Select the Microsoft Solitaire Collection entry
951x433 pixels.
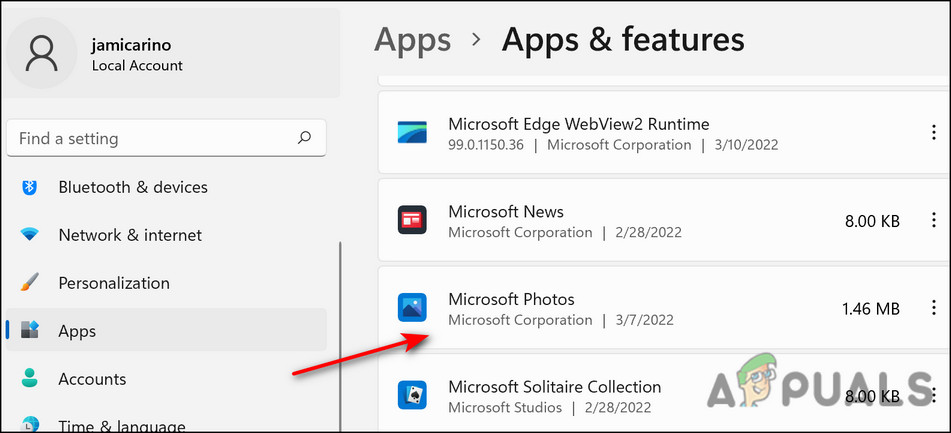click(664, 393)
